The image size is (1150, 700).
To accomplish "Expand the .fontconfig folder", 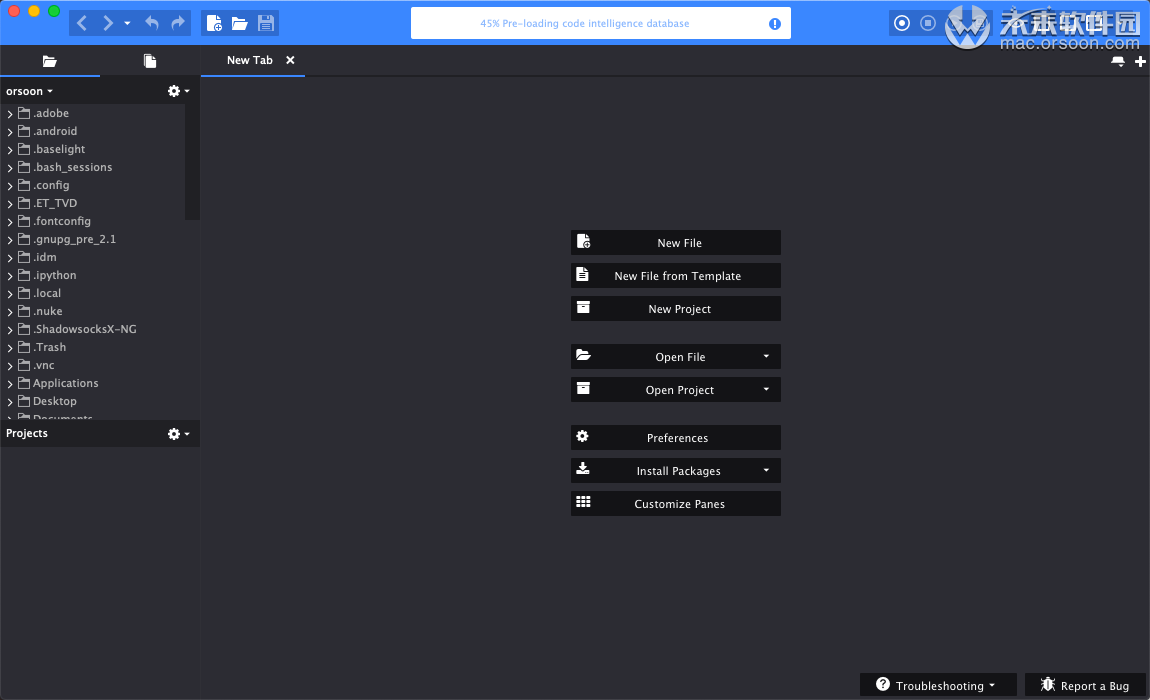I will 10,222.
